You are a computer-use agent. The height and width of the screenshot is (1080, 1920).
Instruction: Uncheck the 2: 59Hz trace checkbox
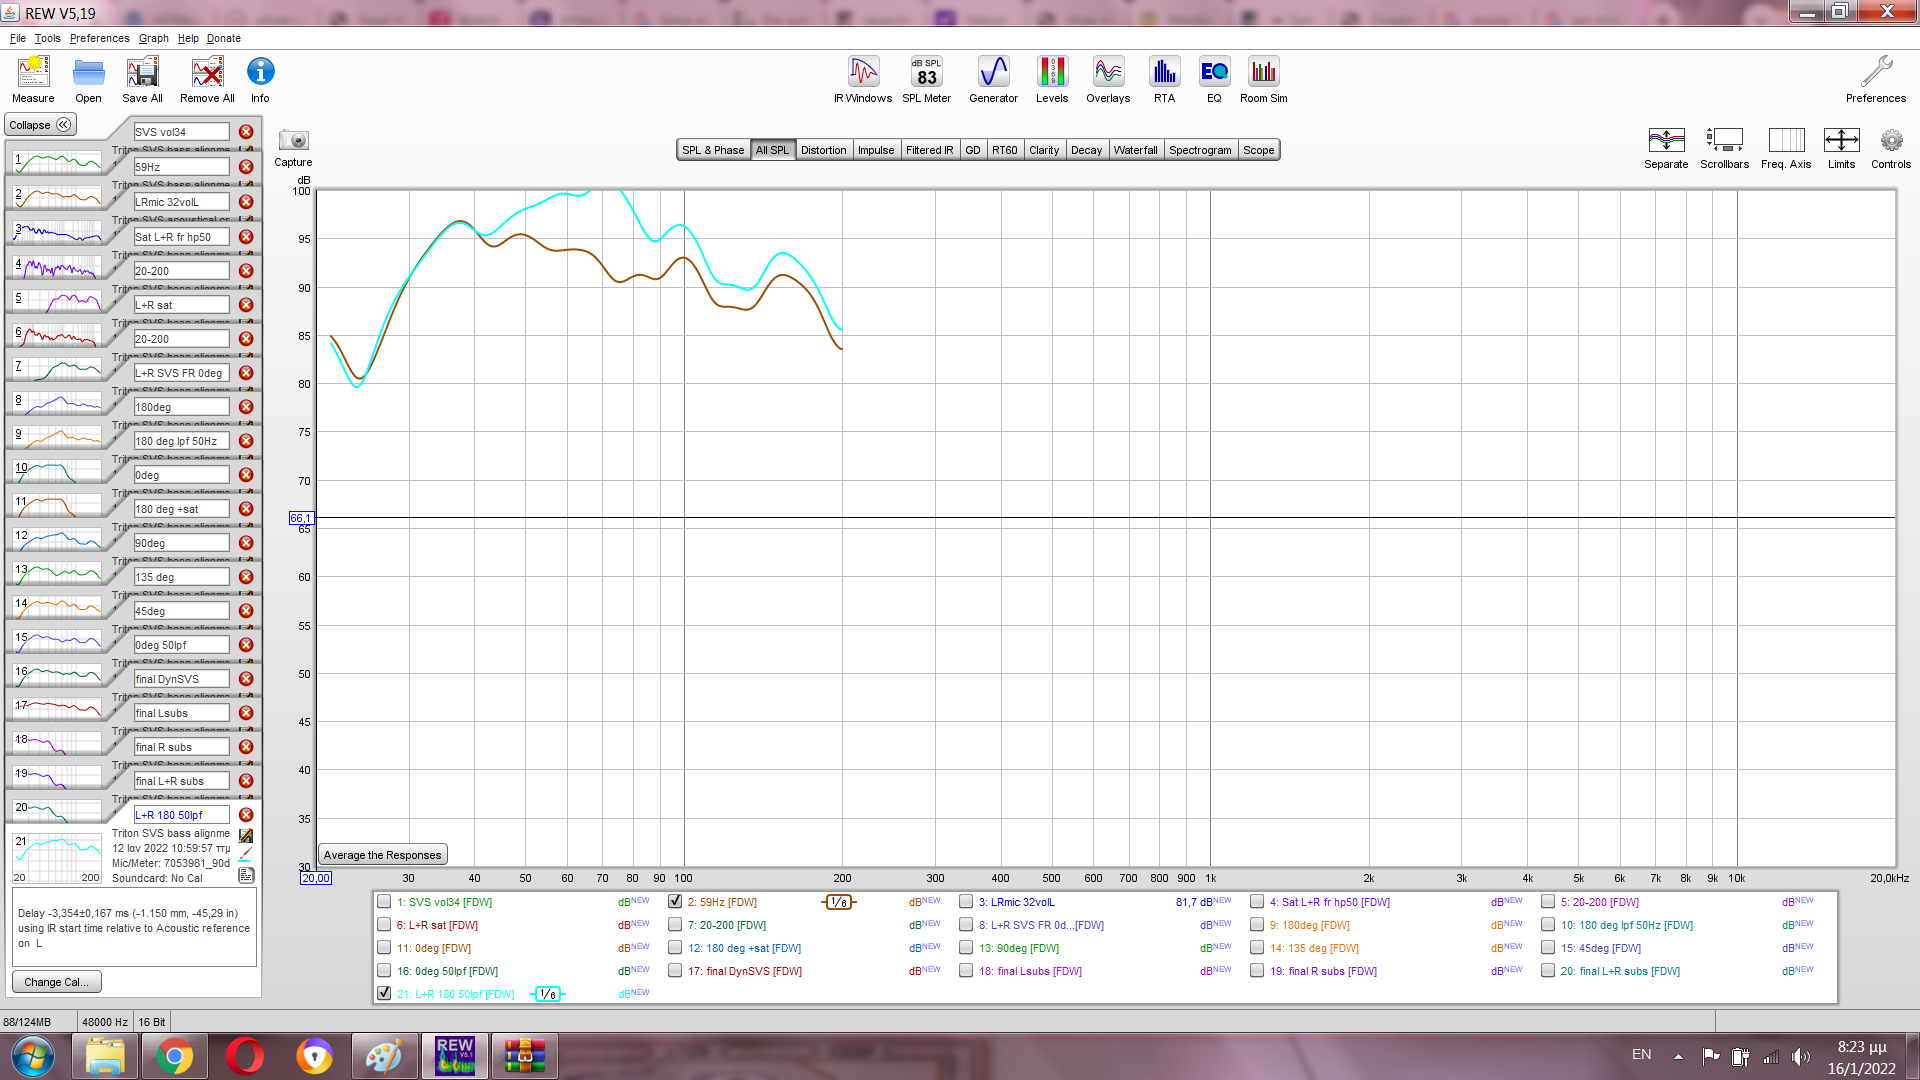[x=675, y=901]
